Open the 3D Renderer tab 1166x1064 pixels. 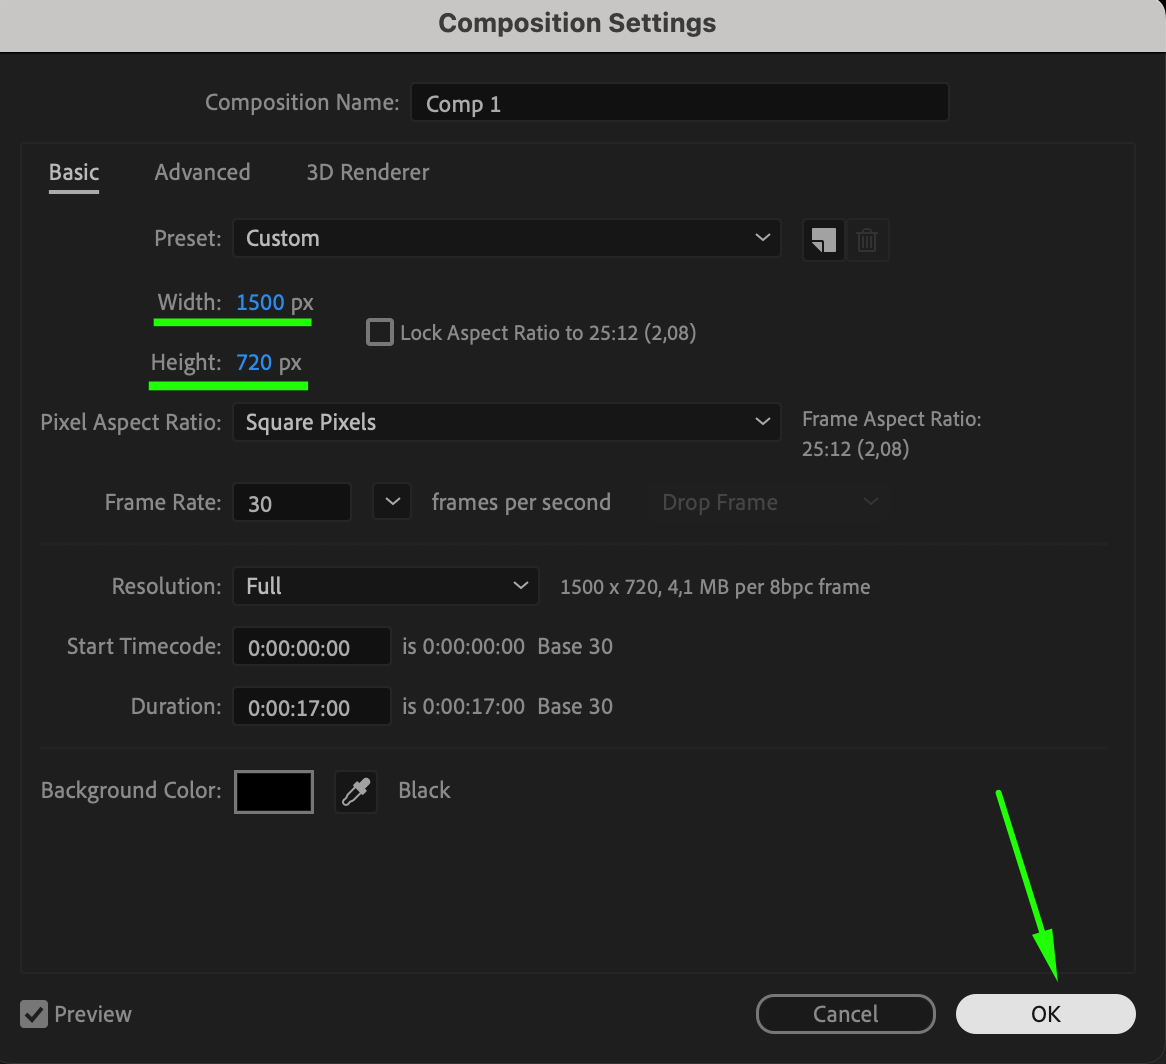tap(367, 172)
